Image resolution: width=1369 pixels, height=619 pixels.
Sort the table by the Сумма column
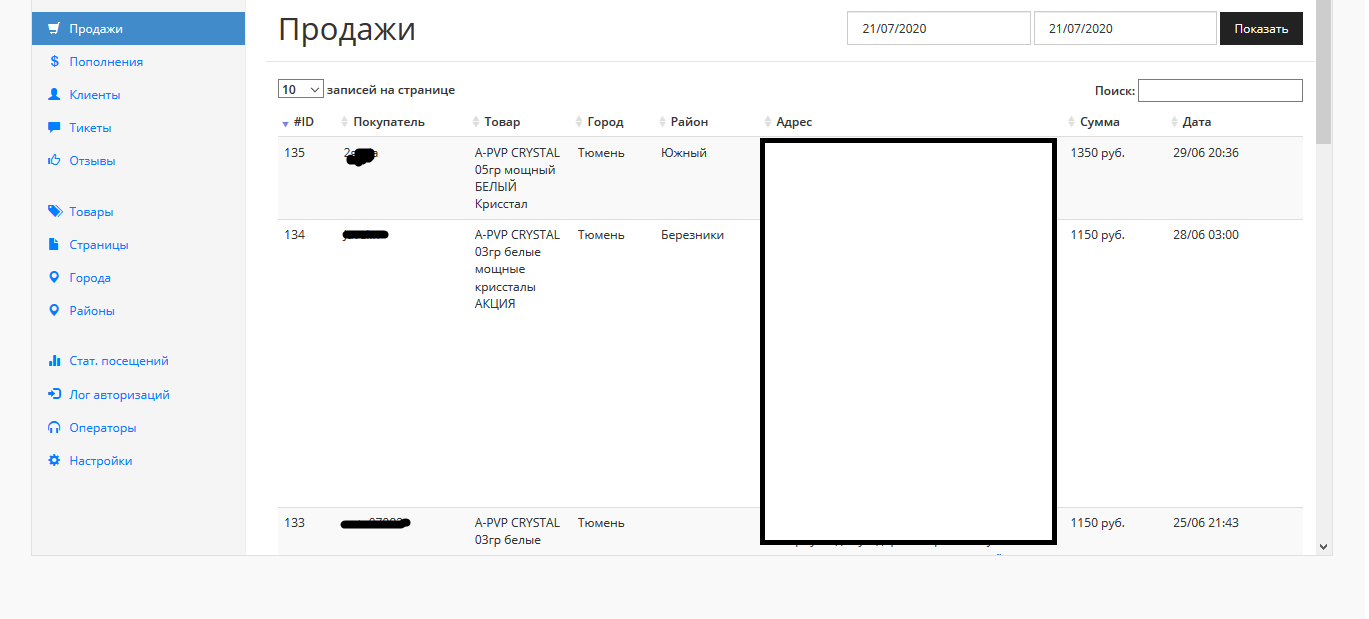[x=1099, y=122]
